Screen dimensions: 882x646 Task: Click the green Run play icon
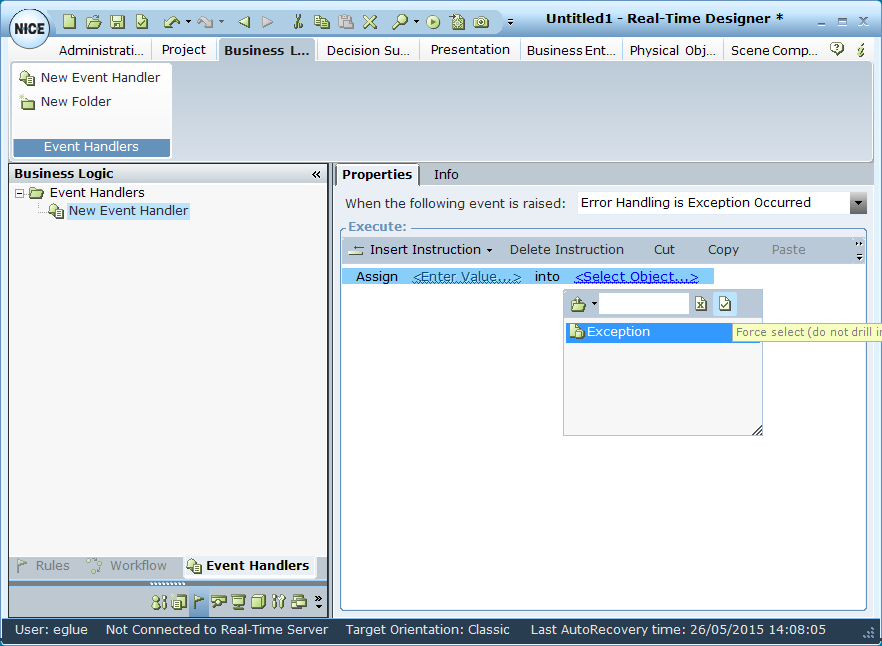(433, 21)
